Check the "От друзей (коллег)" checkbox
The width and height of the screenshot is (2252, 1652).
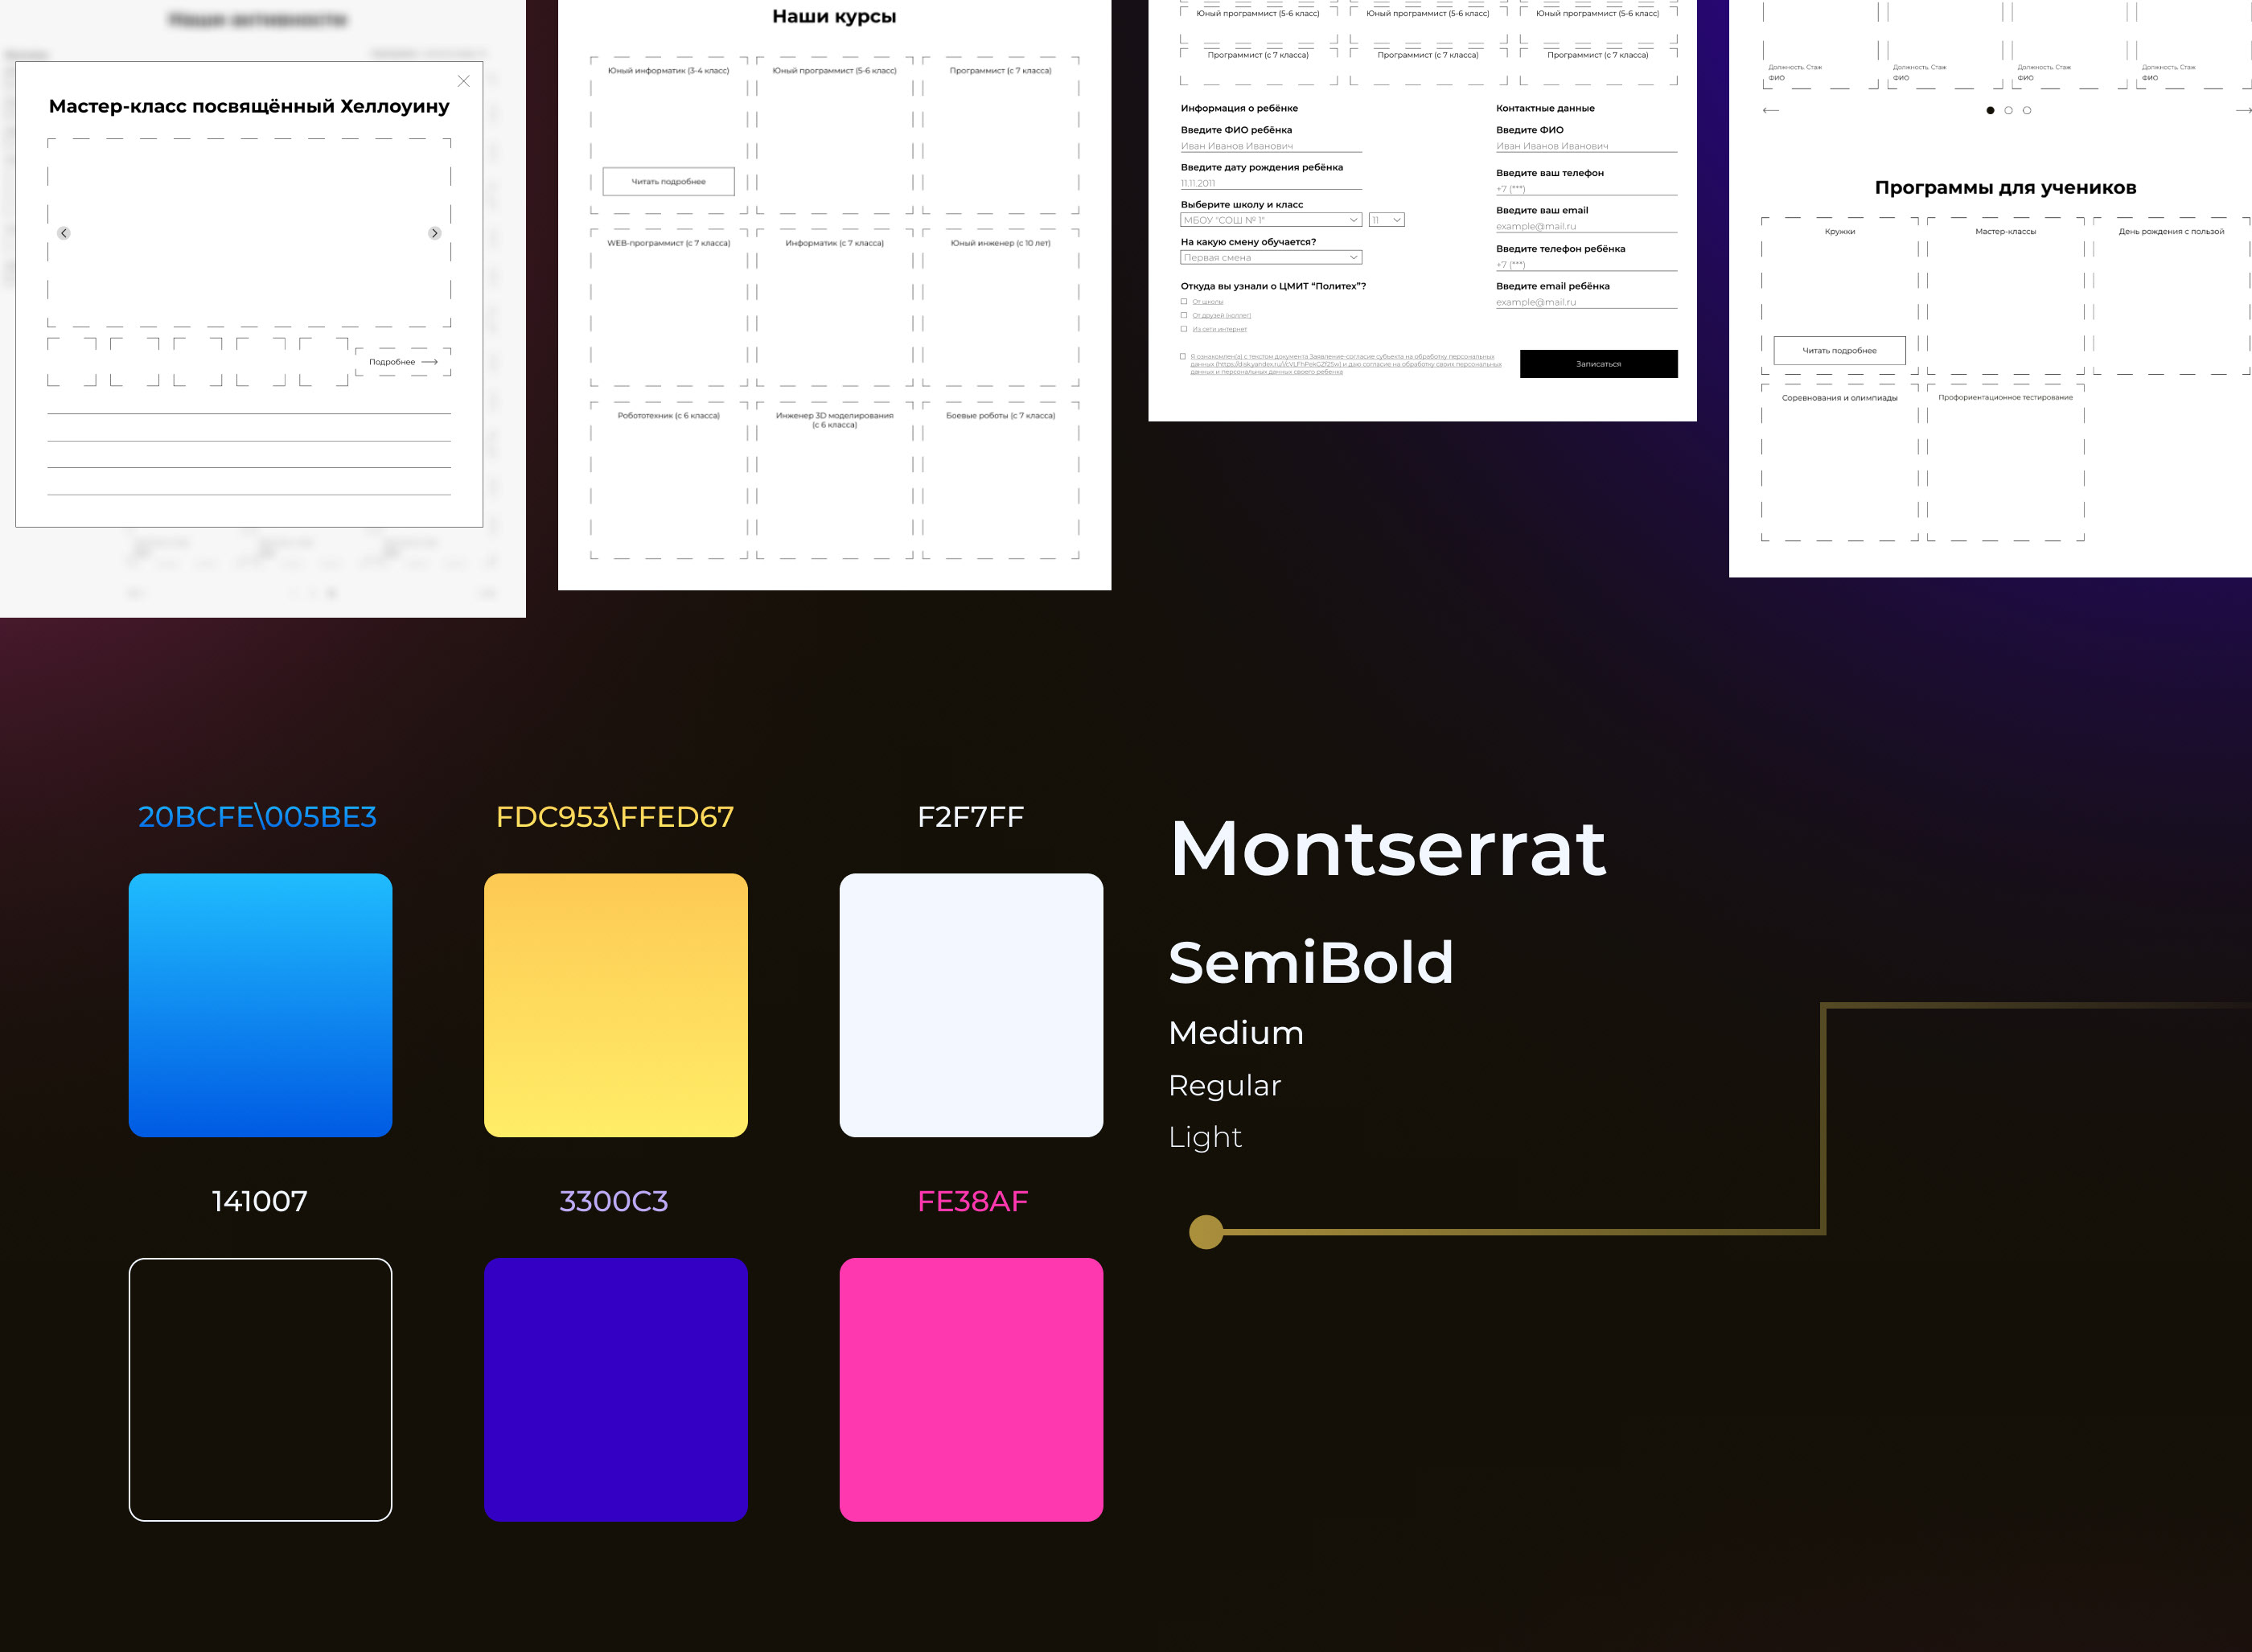(x=1184, y=315)
